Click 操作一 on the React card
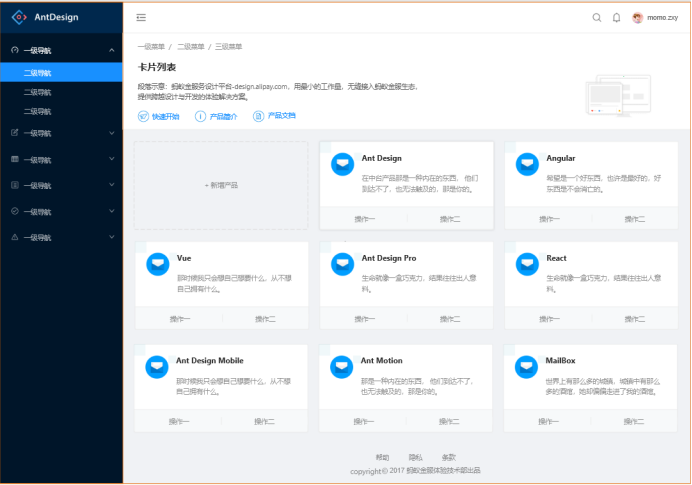This screenshot has width=692, height=485. (549, 319)
